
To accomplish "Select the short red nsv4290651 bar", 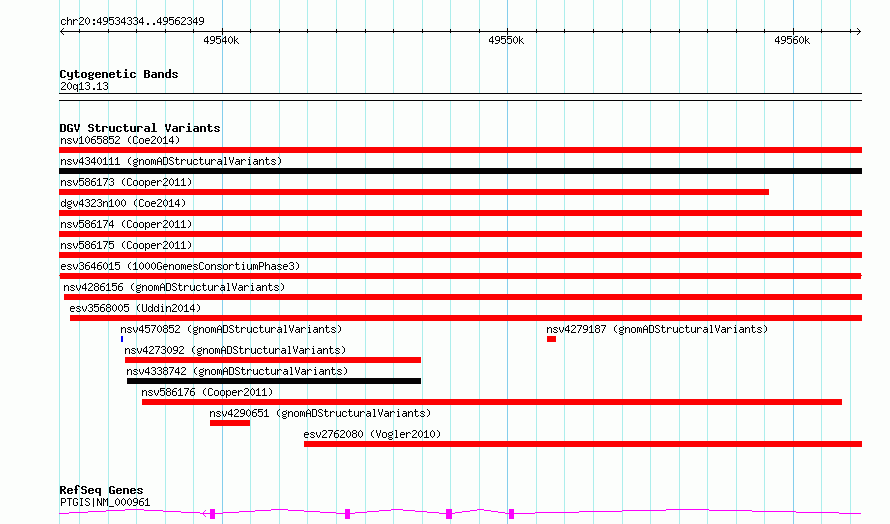I will pos(230,423).
